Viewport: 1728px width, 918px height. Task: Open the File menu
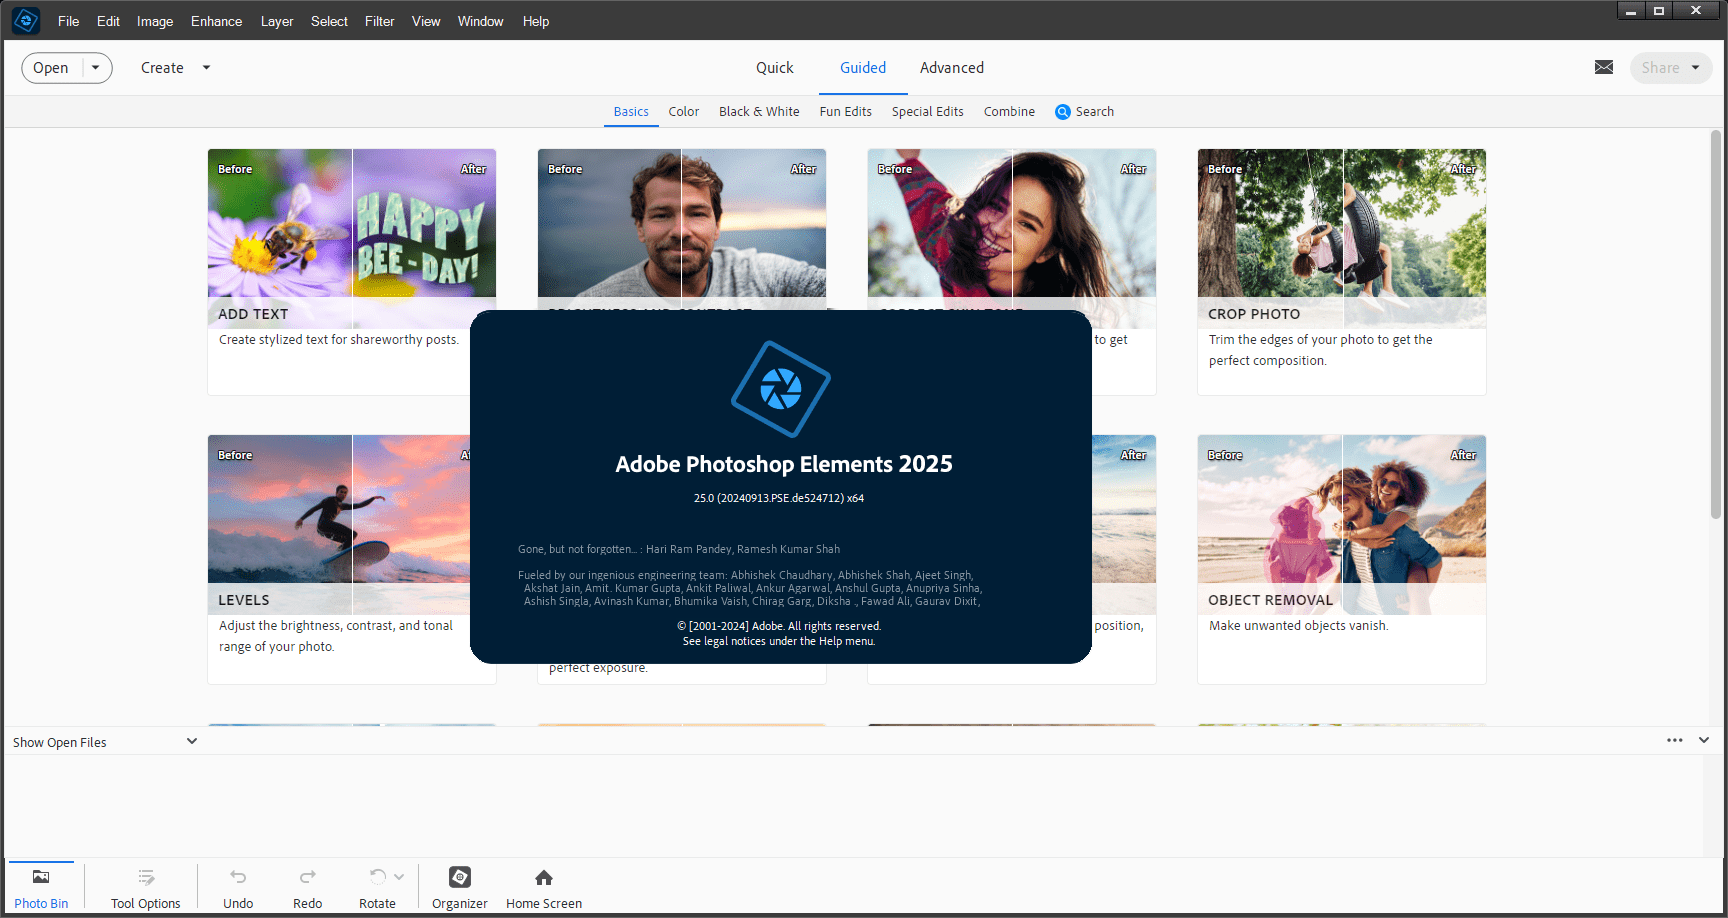(x=69, y=21)
